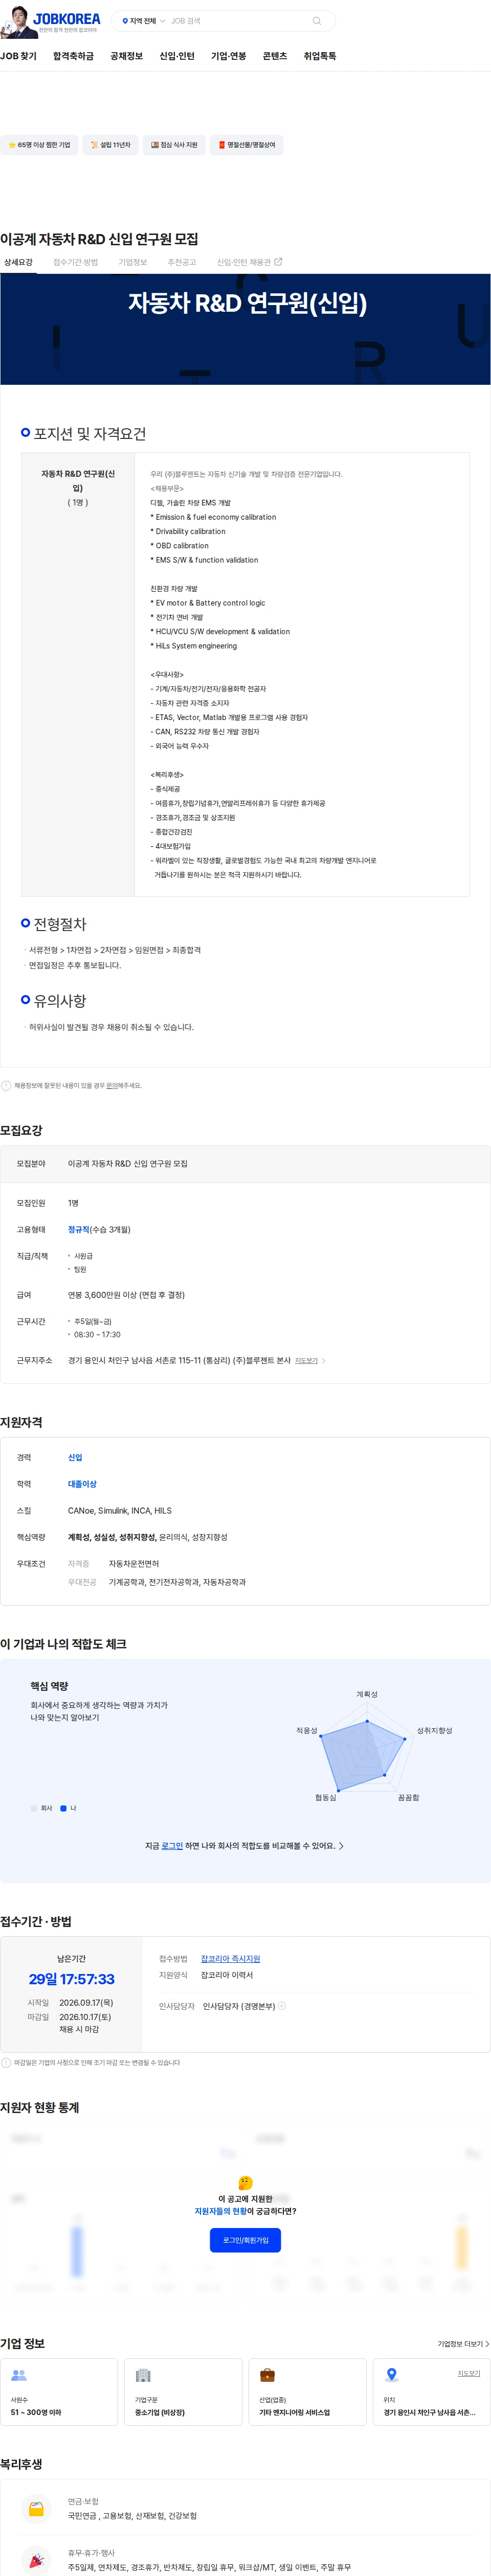
Task: Select the 점심 식사 지원 tag
Action: coord(174,145)
